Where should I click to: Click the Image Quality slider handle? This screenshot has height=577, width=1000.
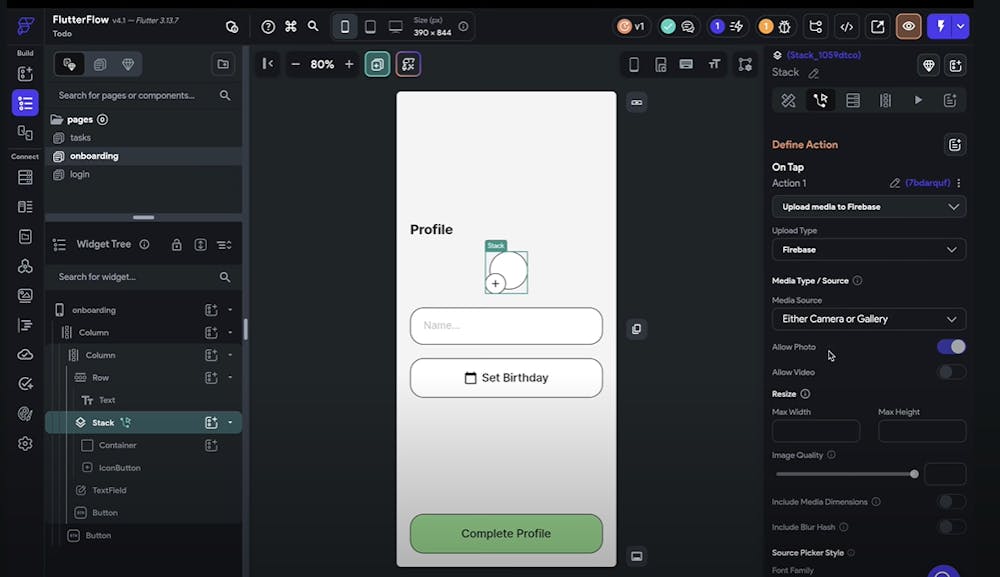click(x=914, y=474)
